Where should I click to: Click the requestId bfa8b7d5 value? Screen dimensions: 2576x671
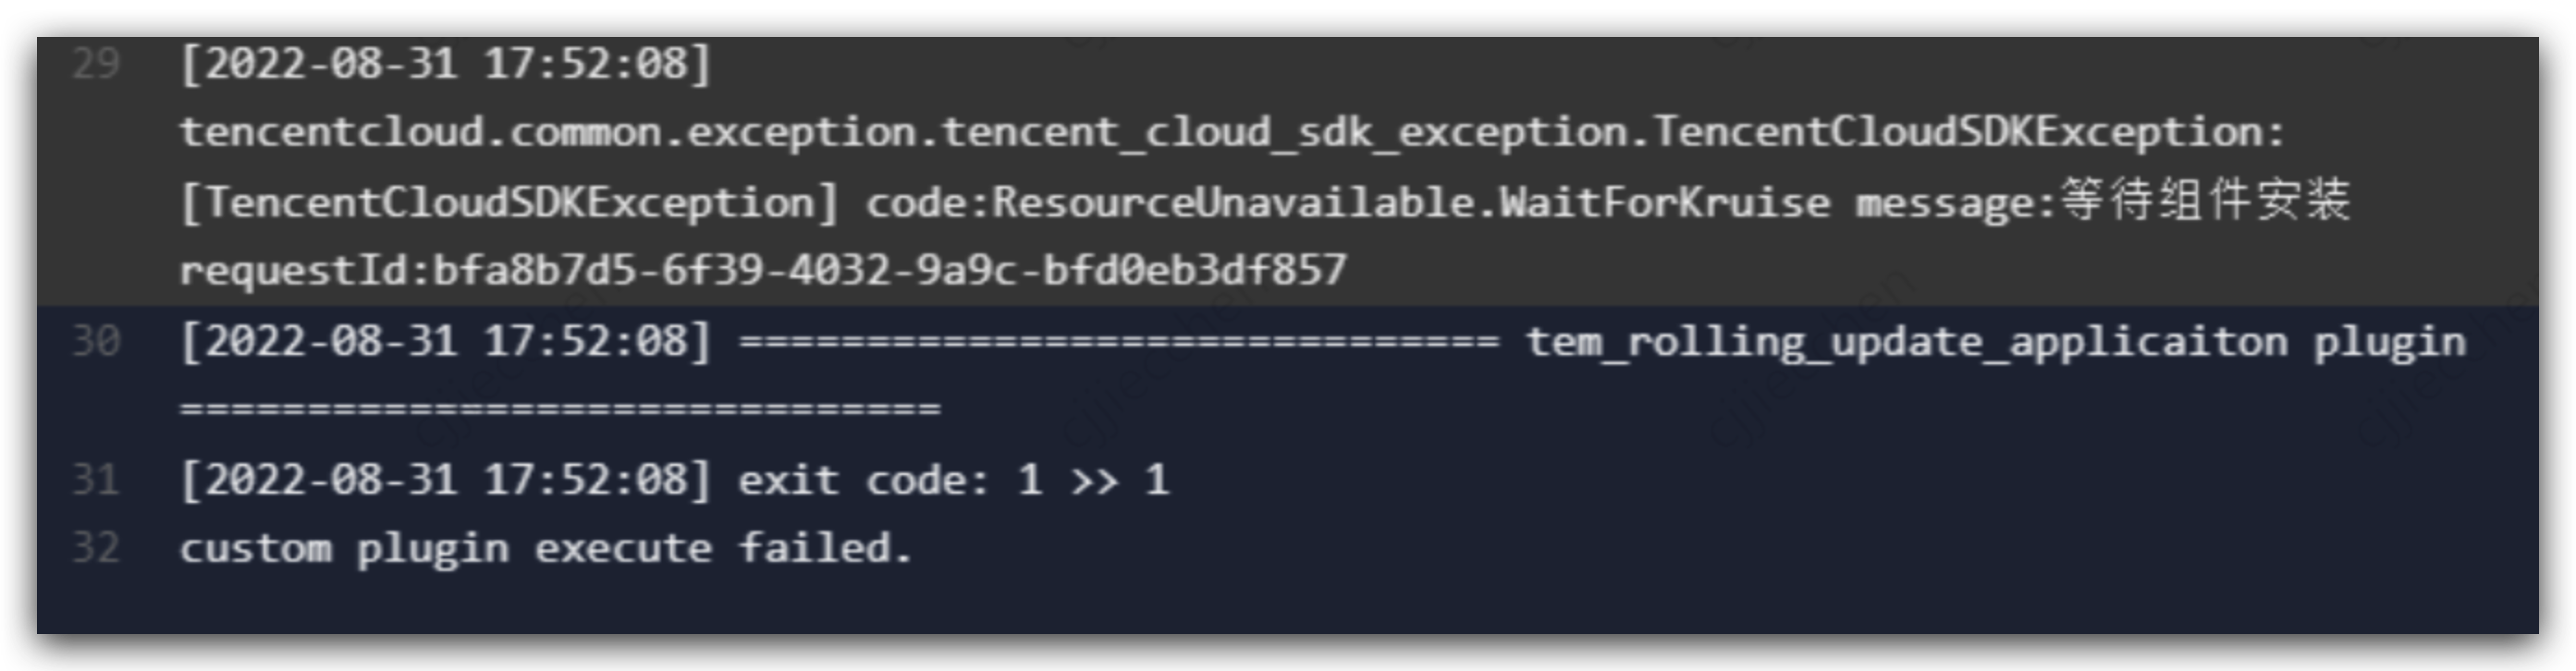[x=763, y=270]
